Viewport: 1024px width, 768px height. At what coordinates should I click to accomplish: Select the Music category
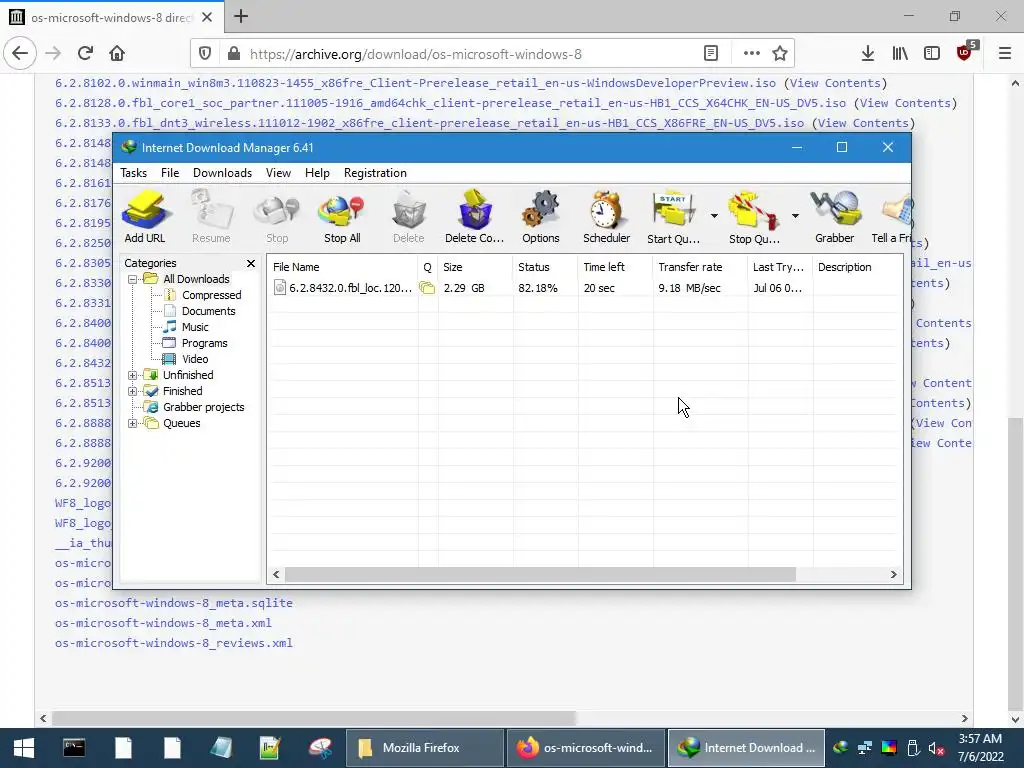[195, 327]
